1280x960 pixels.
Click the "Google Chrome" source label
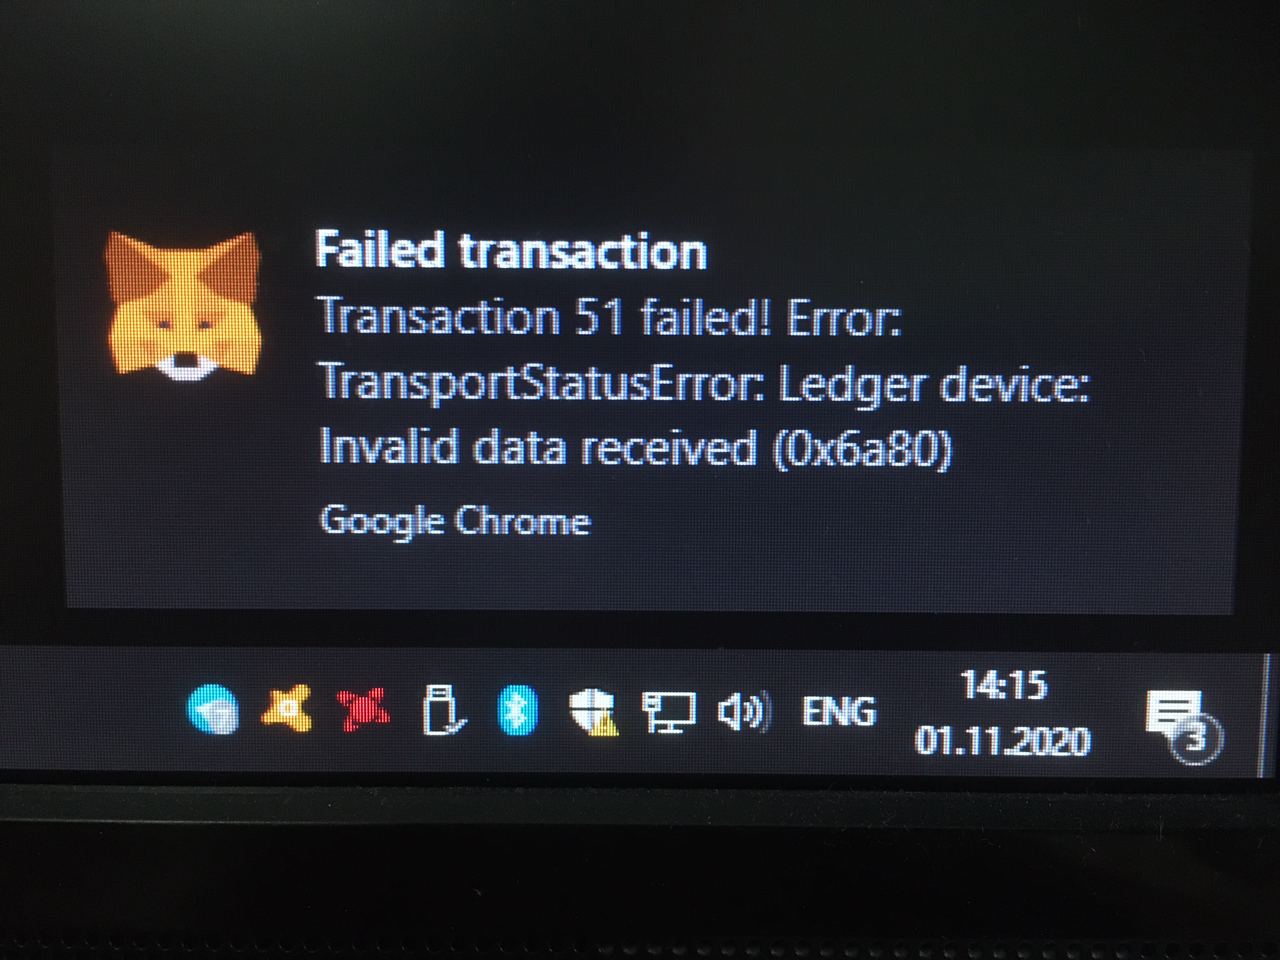(x=455, y=520)
